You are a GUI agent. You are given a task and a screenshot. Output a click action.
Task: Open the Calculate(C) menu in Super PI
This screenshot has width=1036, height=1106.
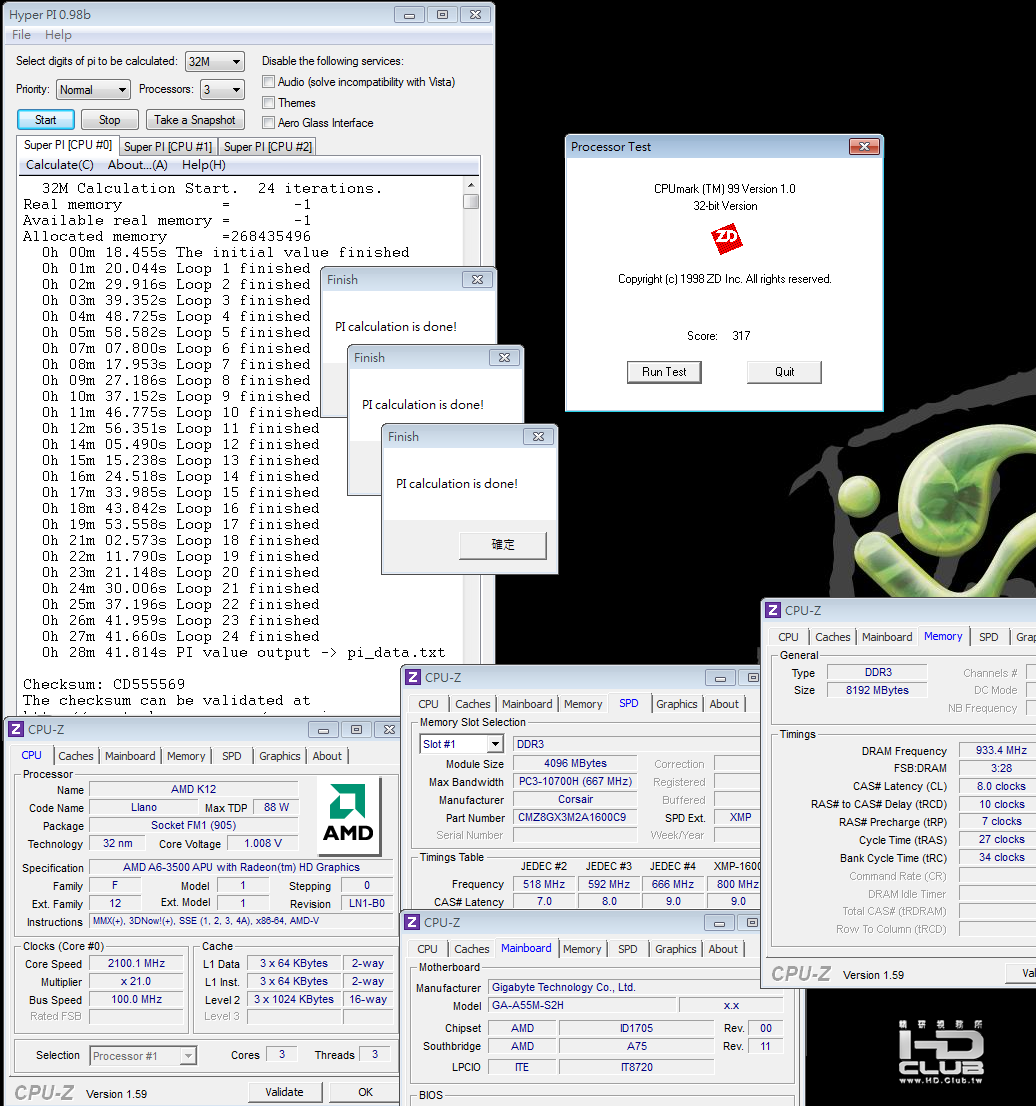pos(59,164)
